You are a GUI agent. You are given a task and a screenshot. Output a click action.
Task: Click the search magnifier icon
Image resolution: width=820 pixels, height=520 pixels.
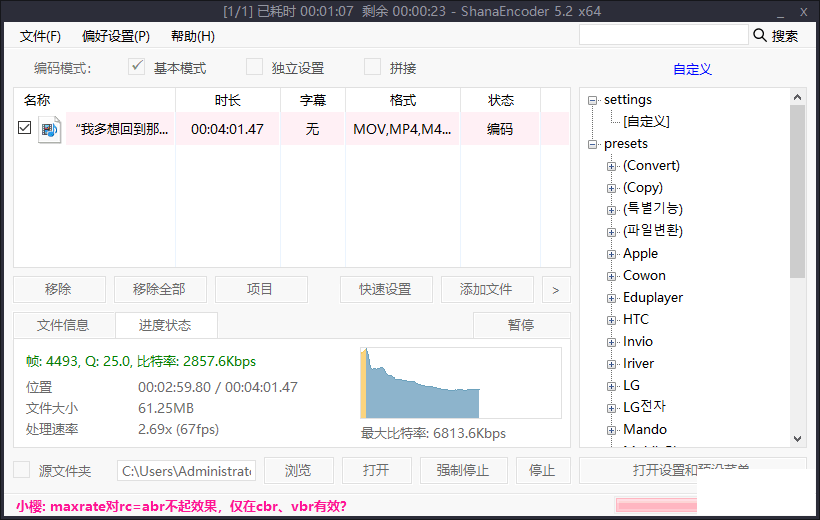click(759, 36)
